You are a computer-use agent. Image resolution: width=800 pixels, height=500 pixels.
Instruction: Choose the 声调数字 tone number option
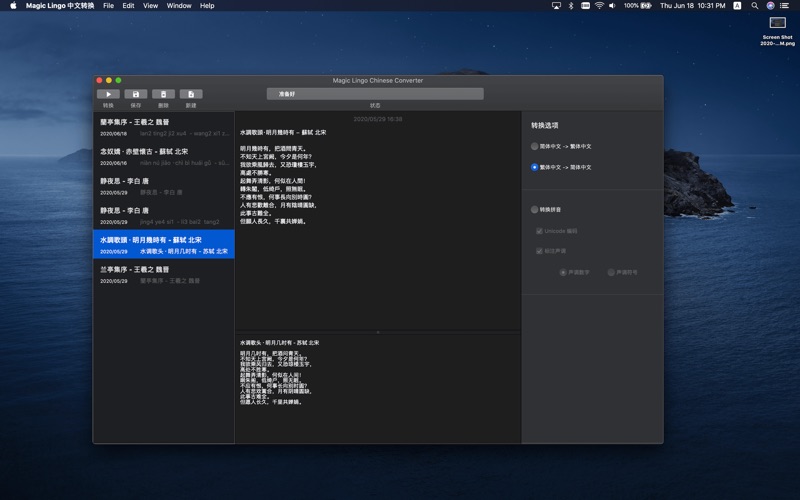tap(563, 272)
